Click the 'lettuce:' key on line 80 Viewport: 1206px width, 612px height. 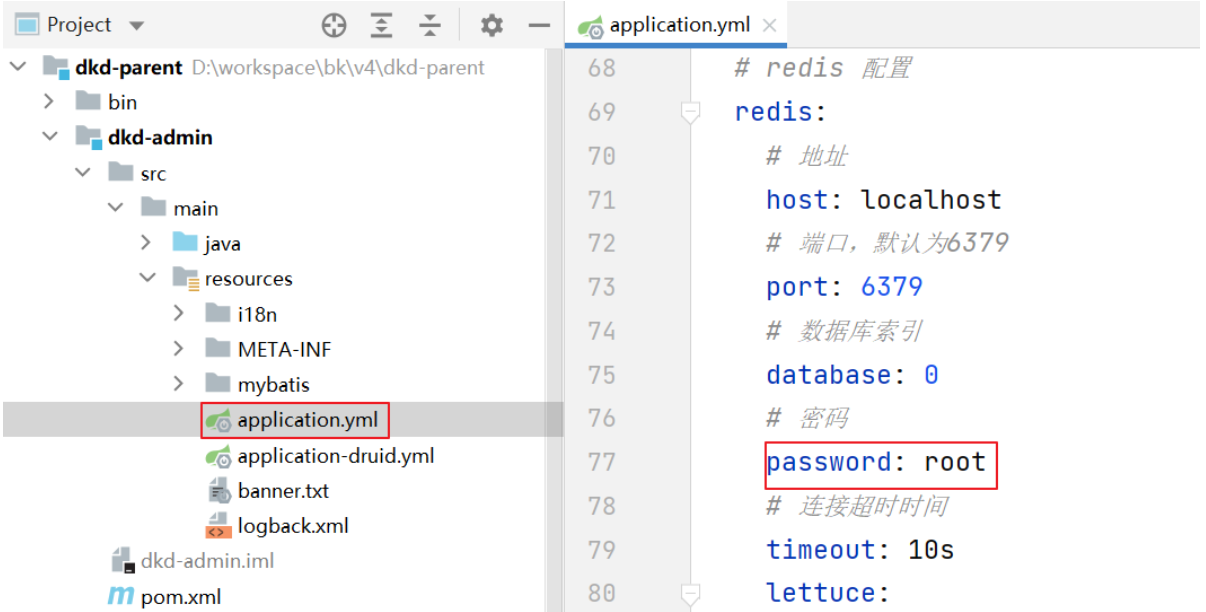click(828, 593)
